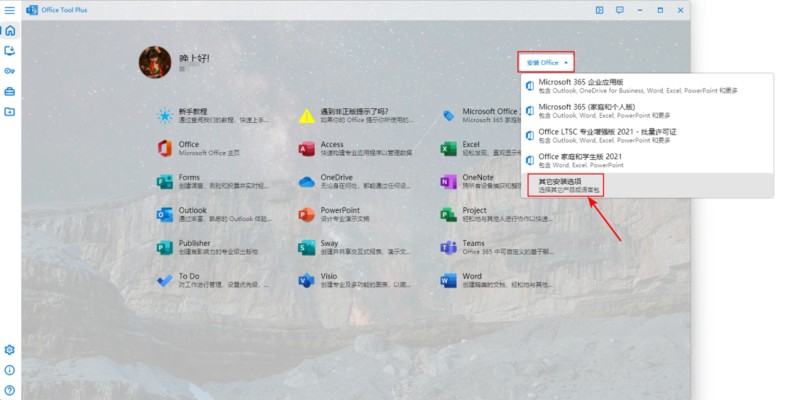Open Settings gear in sidebar
This screenshot has width=785, height=400.
point(10,350)
